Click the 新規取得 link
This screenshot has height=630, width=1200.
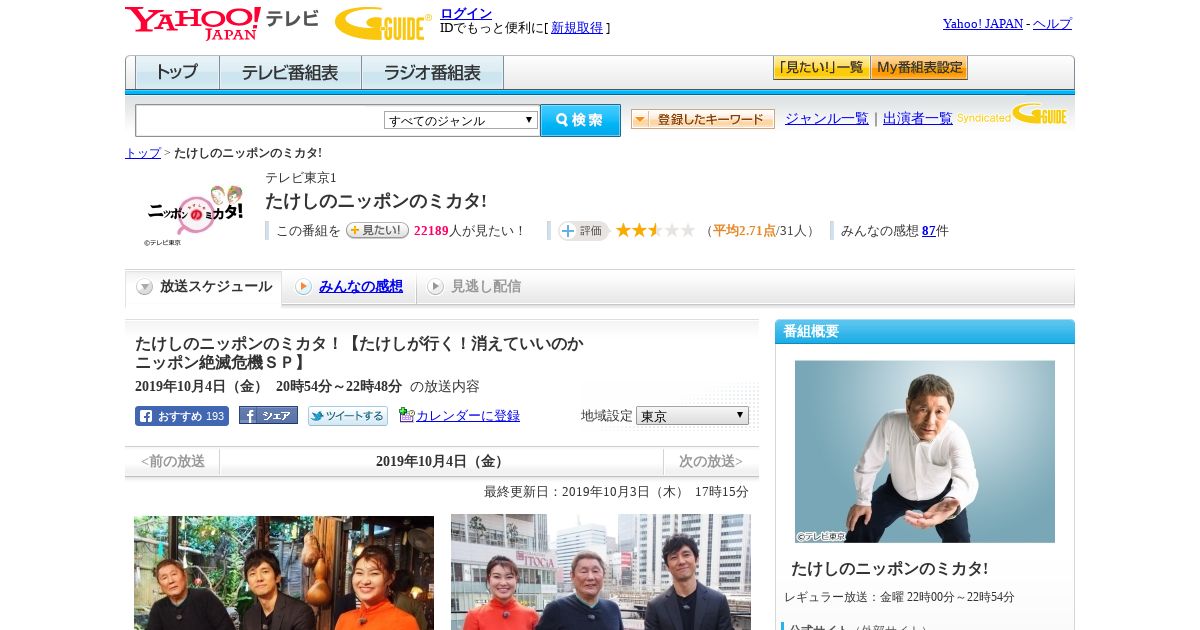click(x=577, y=28)
